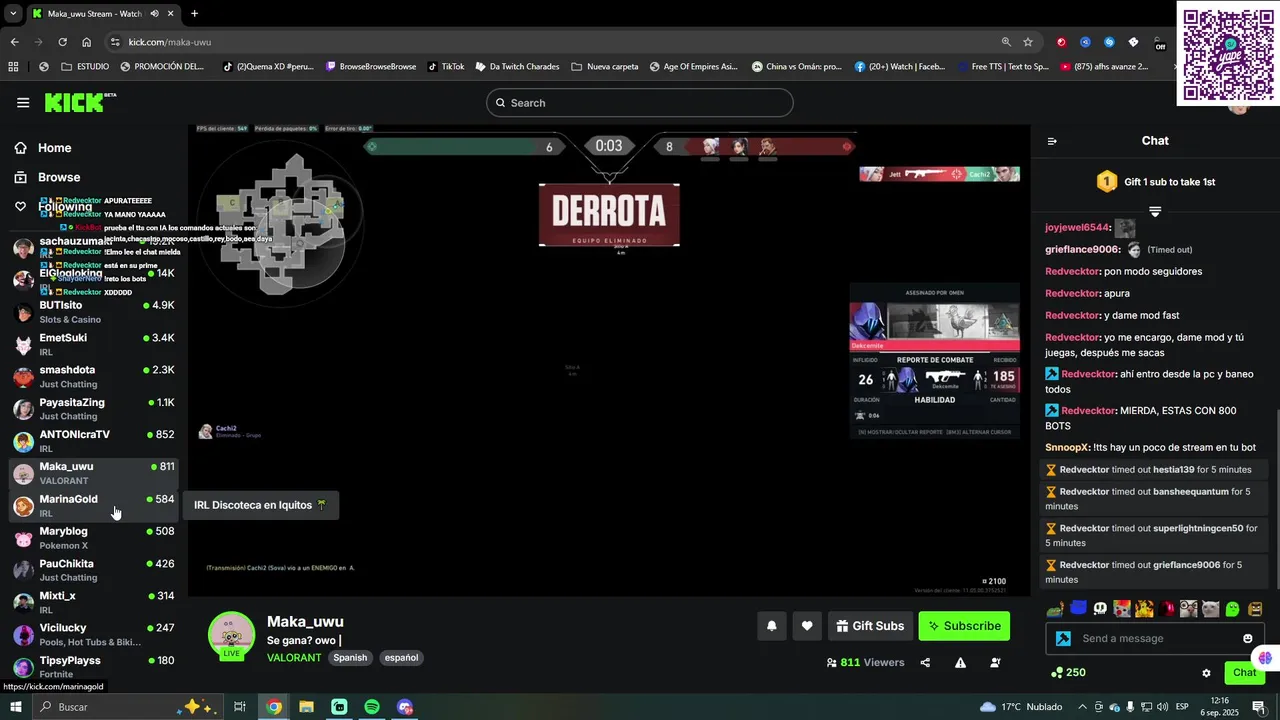Screen dimensions: 1280x720
Task: Open Vicilucky channel in sidebar
Action: click(x=94, y=634)
